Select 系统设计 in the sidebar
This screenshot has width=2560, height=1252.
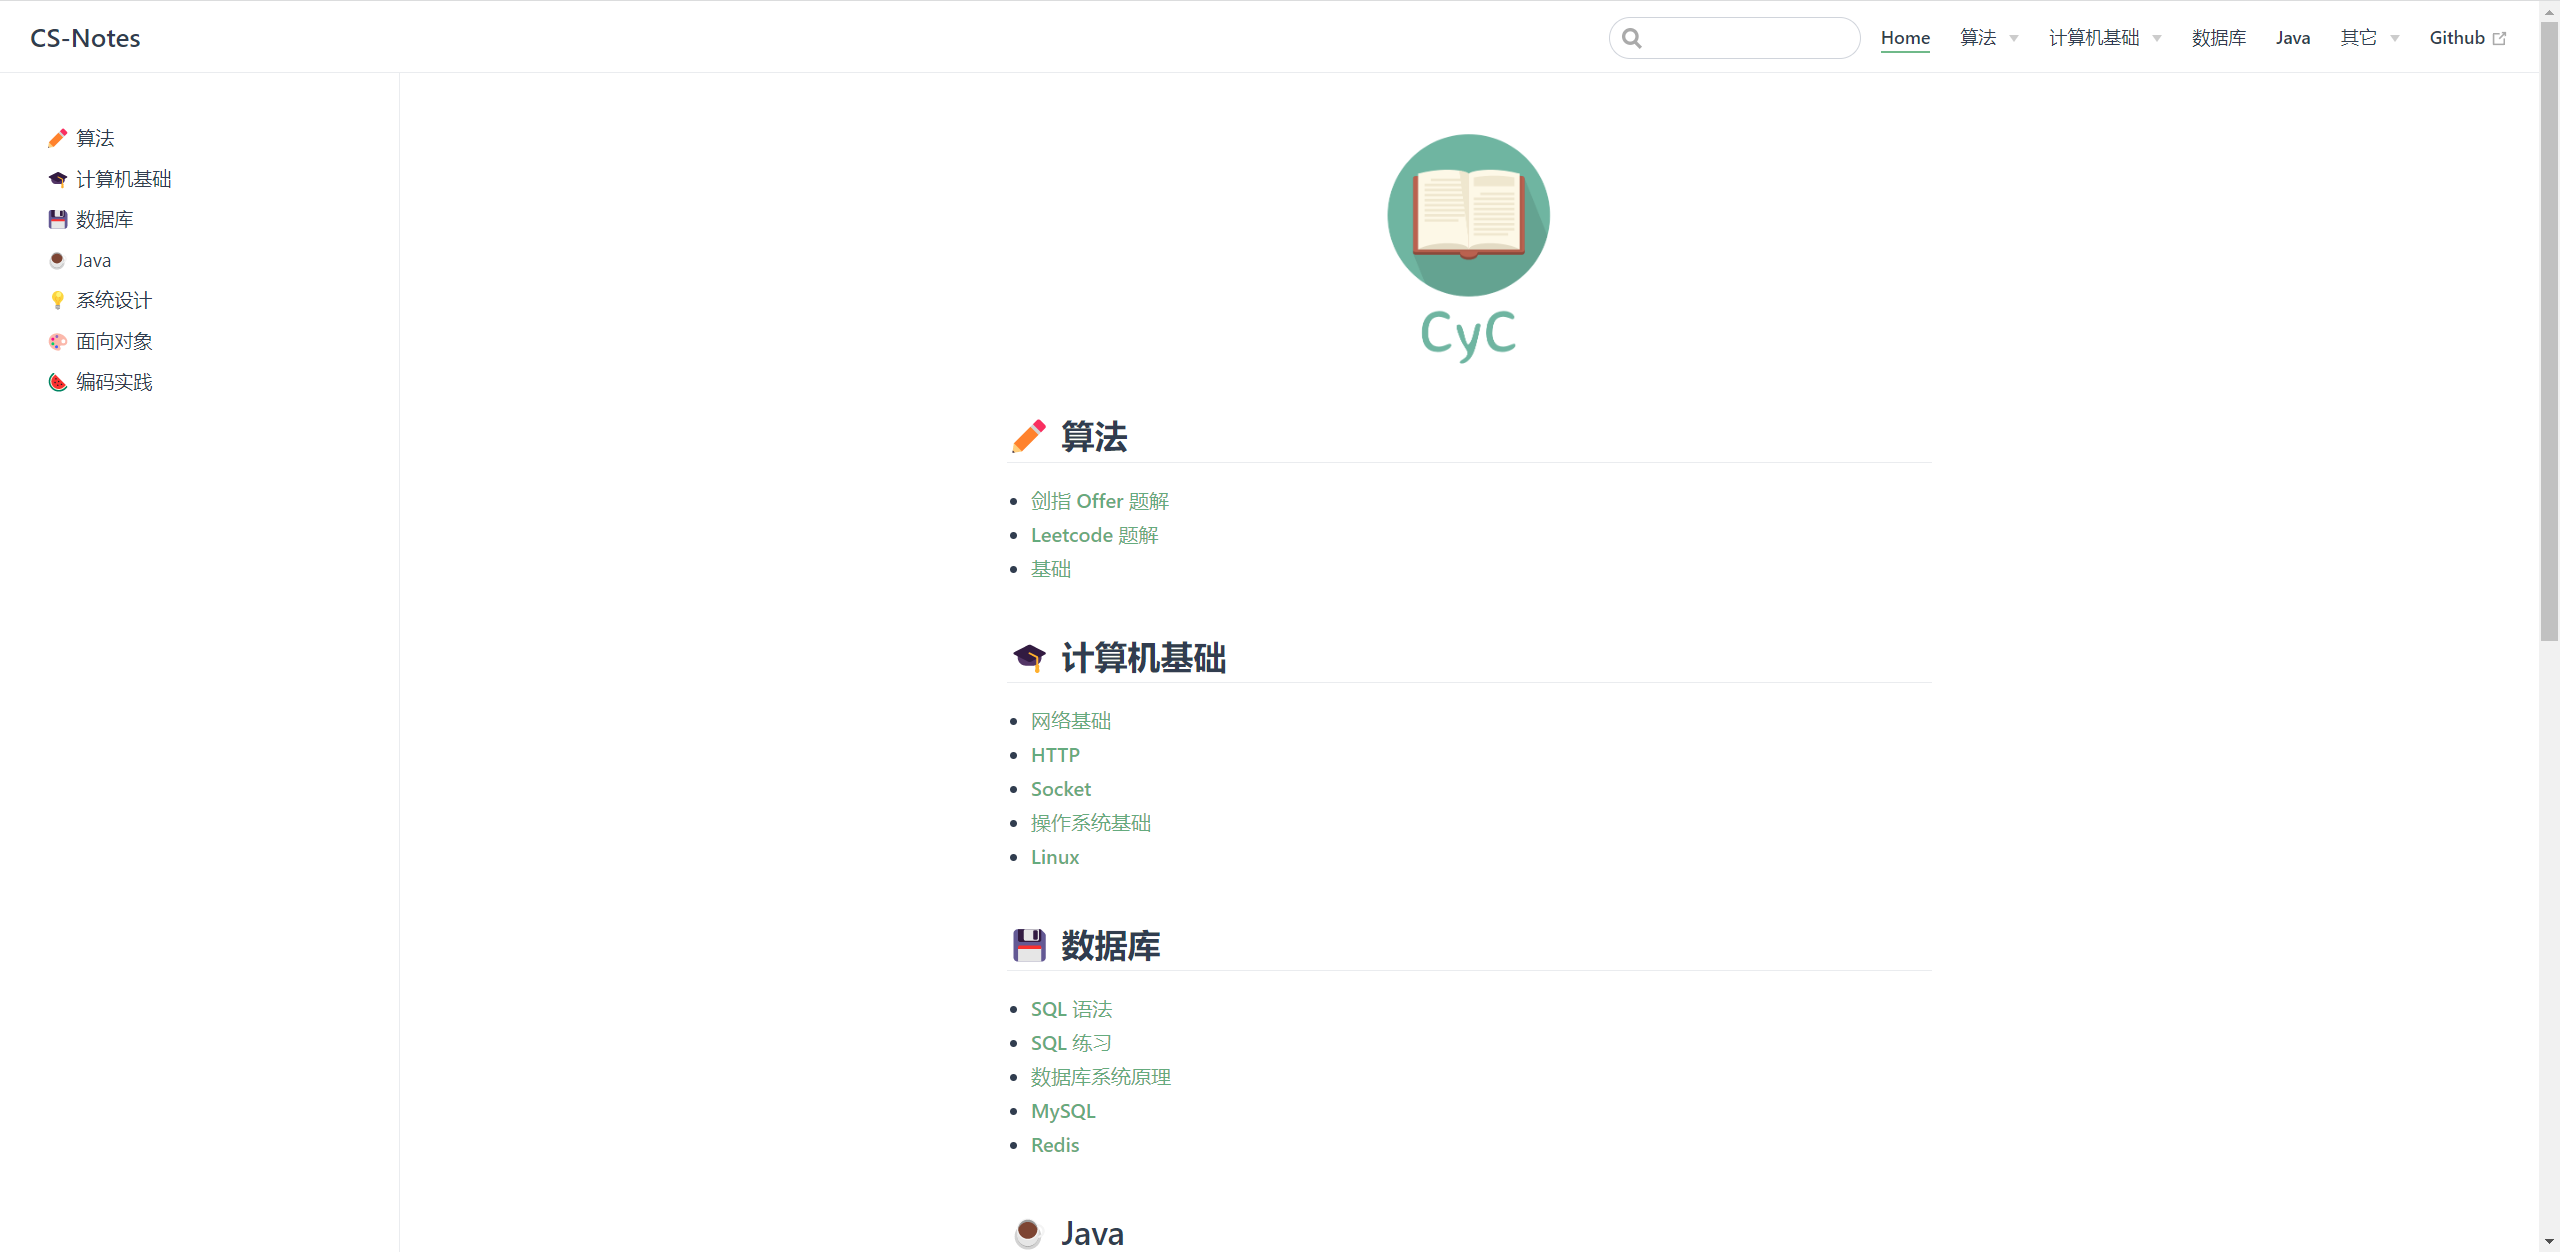[x=114, y=300]
